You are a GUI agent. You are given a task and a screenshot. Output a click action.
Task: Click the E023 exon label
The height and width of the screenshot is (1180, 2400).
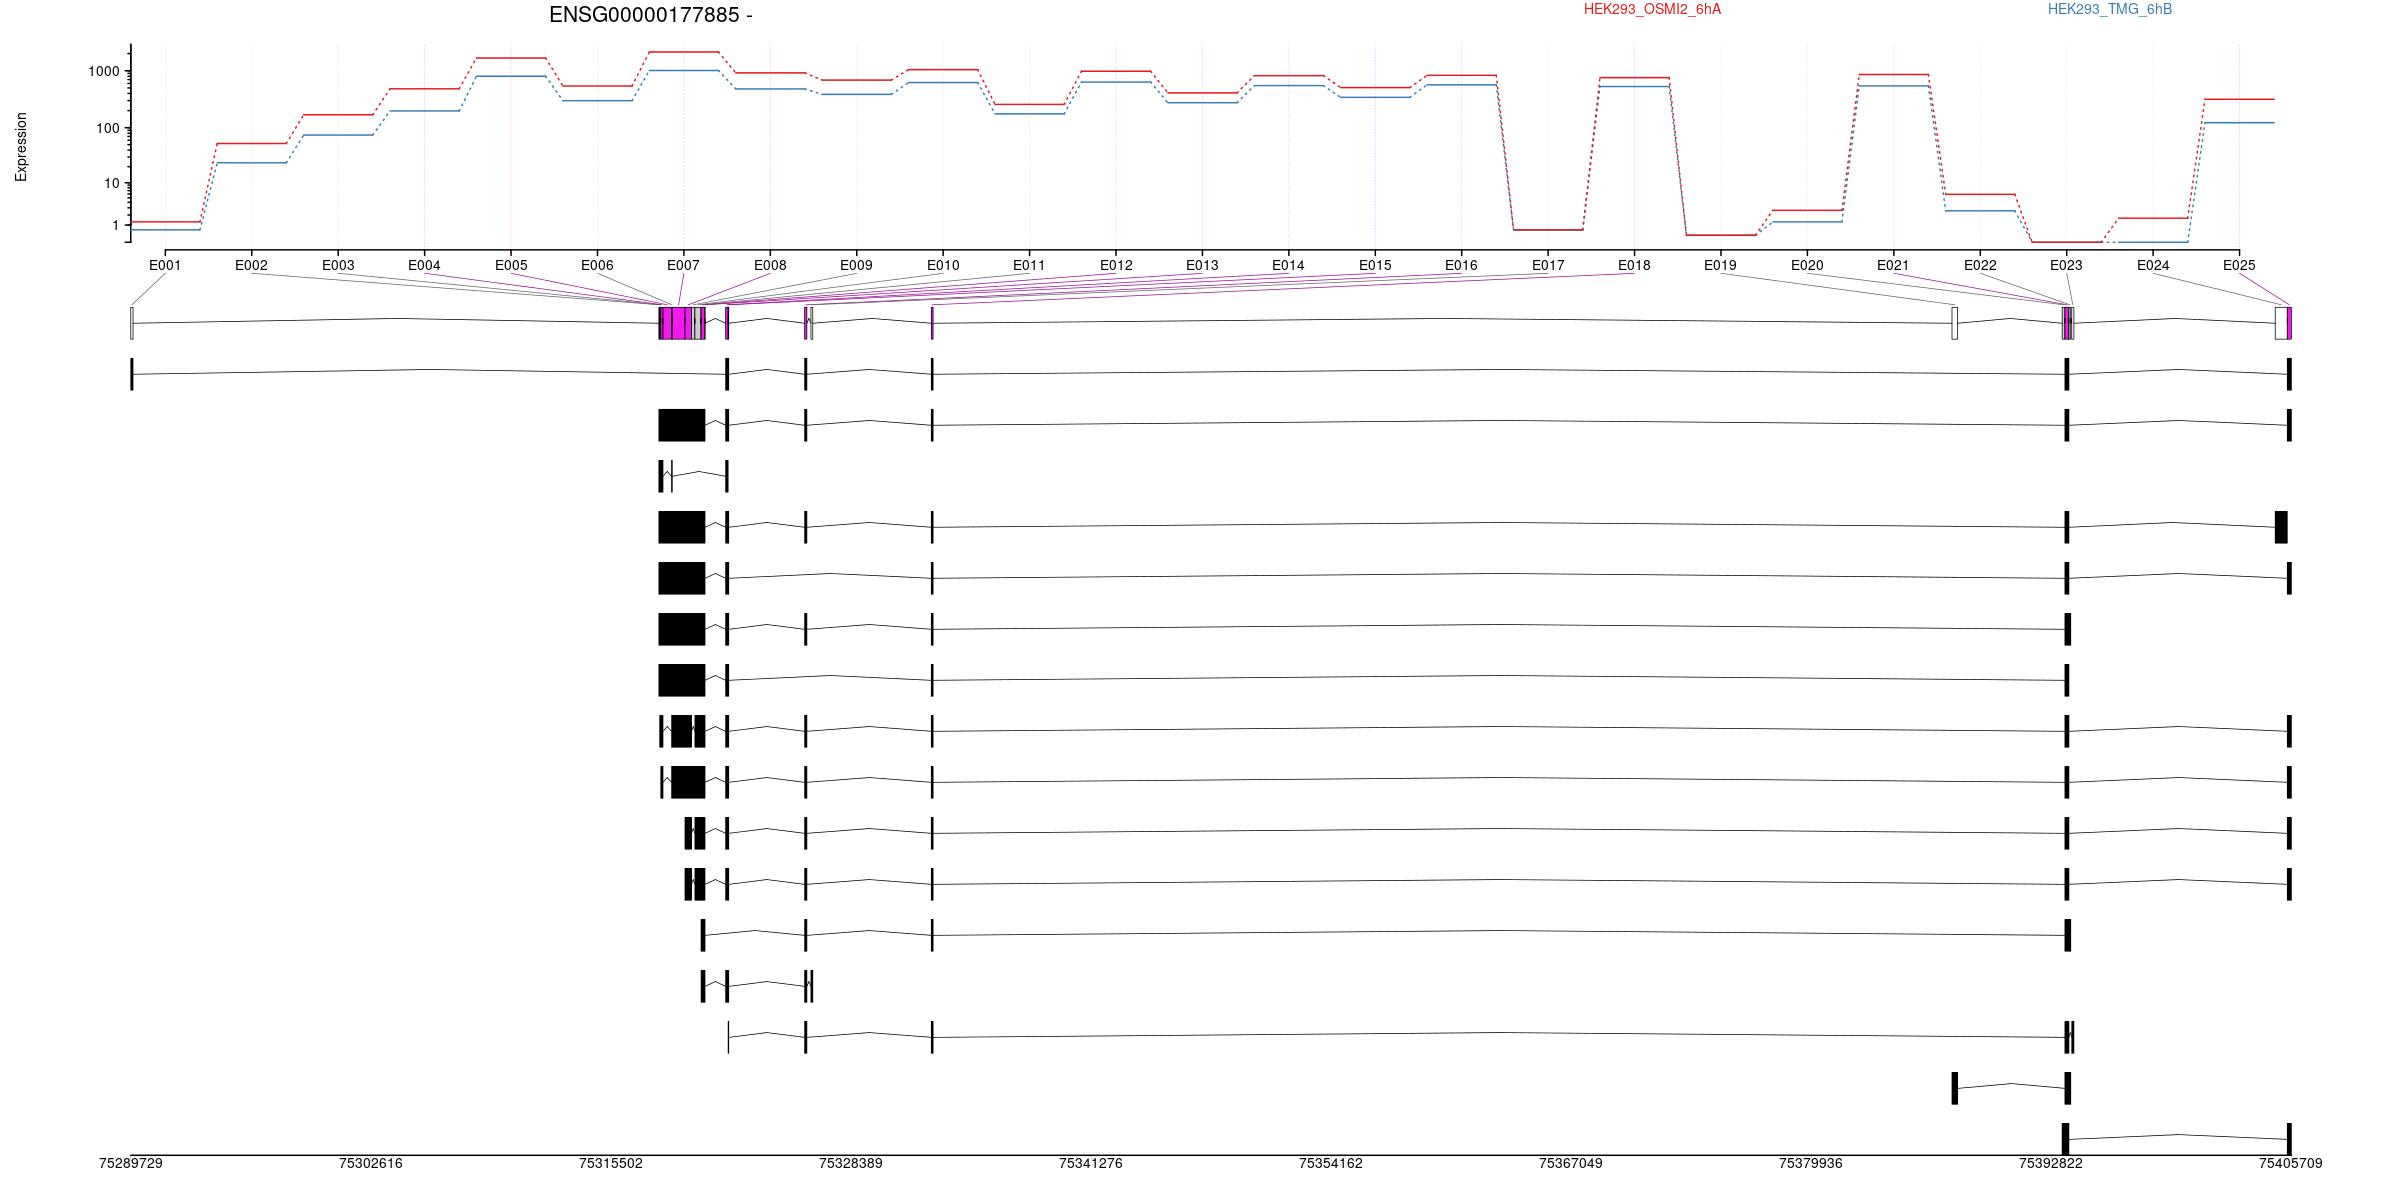coord(2066,266)
